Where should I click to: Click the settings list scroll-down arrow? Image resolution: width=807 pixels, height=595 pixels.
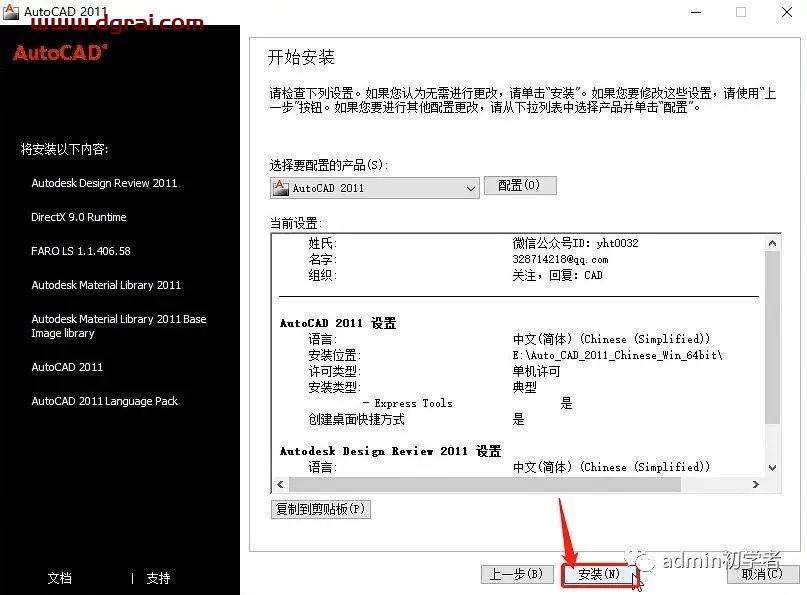point(772,468)
